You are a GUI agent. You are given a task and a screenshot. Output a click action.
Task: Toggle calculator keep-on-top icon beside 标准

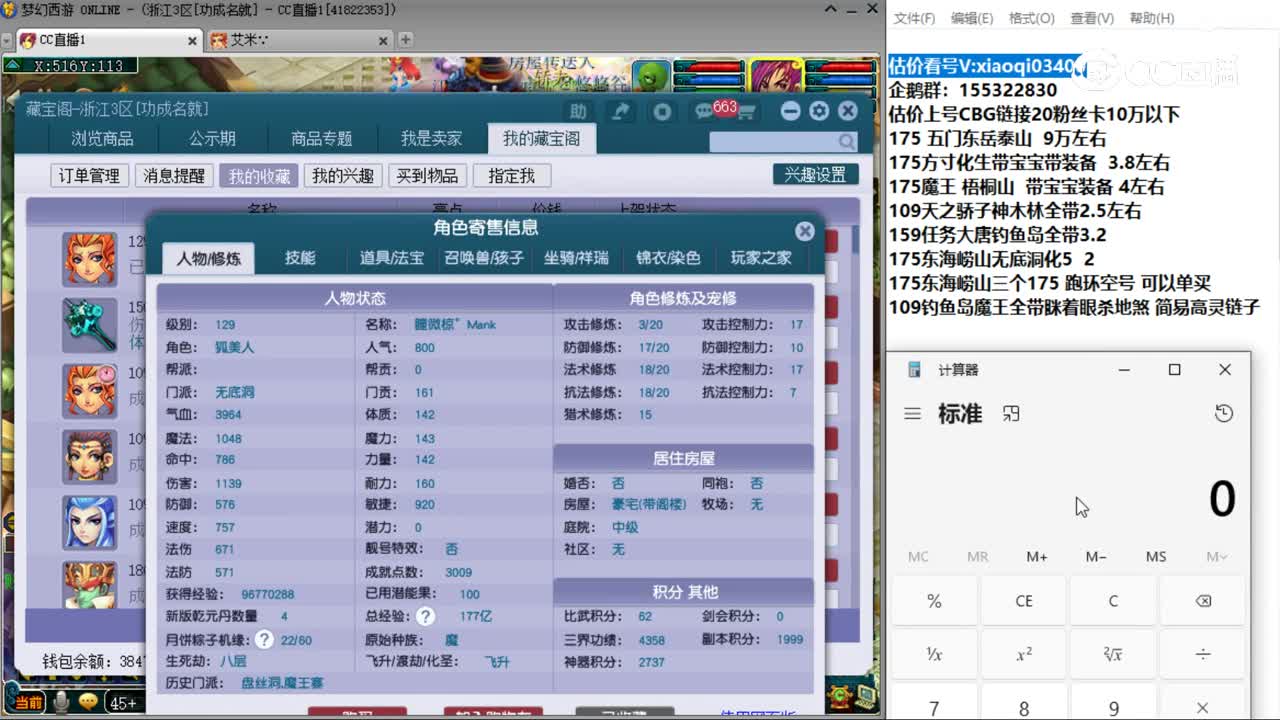(x=1011, y=413)
